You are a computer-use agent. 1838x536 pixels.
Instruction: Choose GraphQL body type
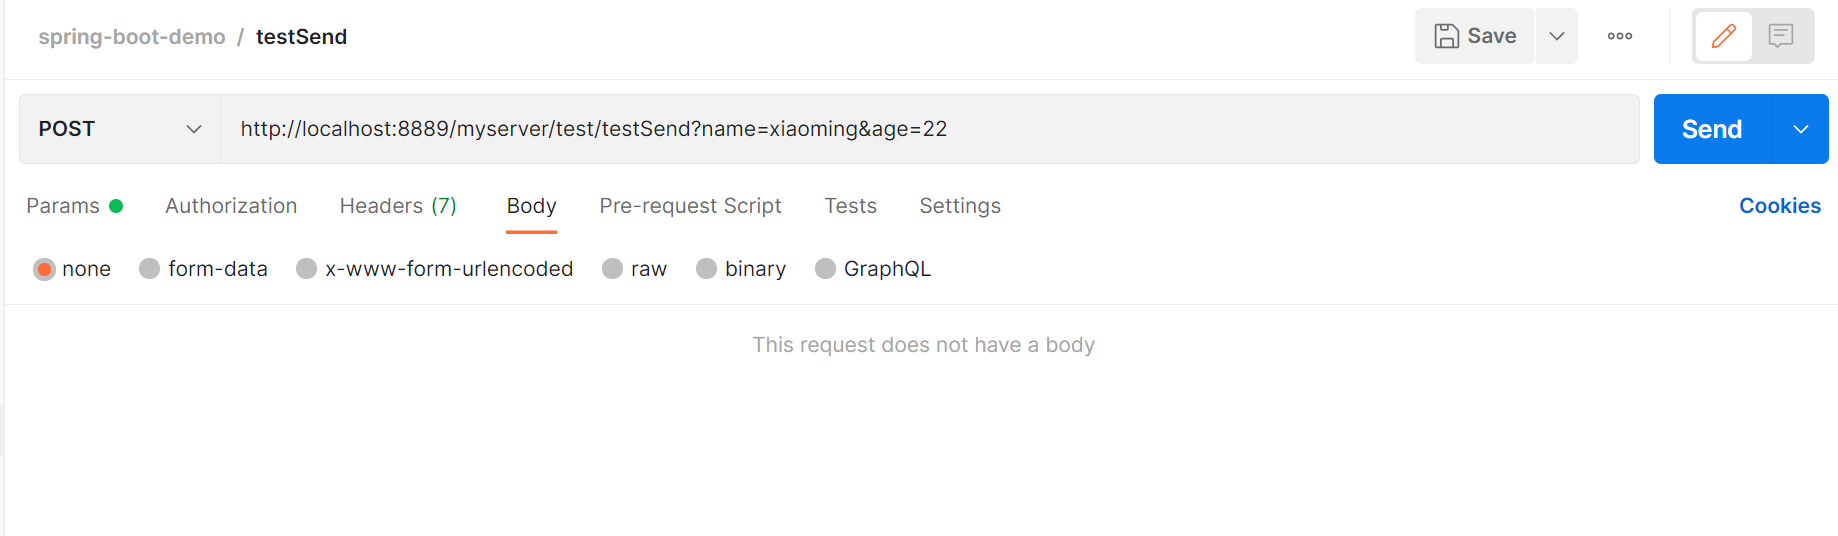tap(826, 269)
